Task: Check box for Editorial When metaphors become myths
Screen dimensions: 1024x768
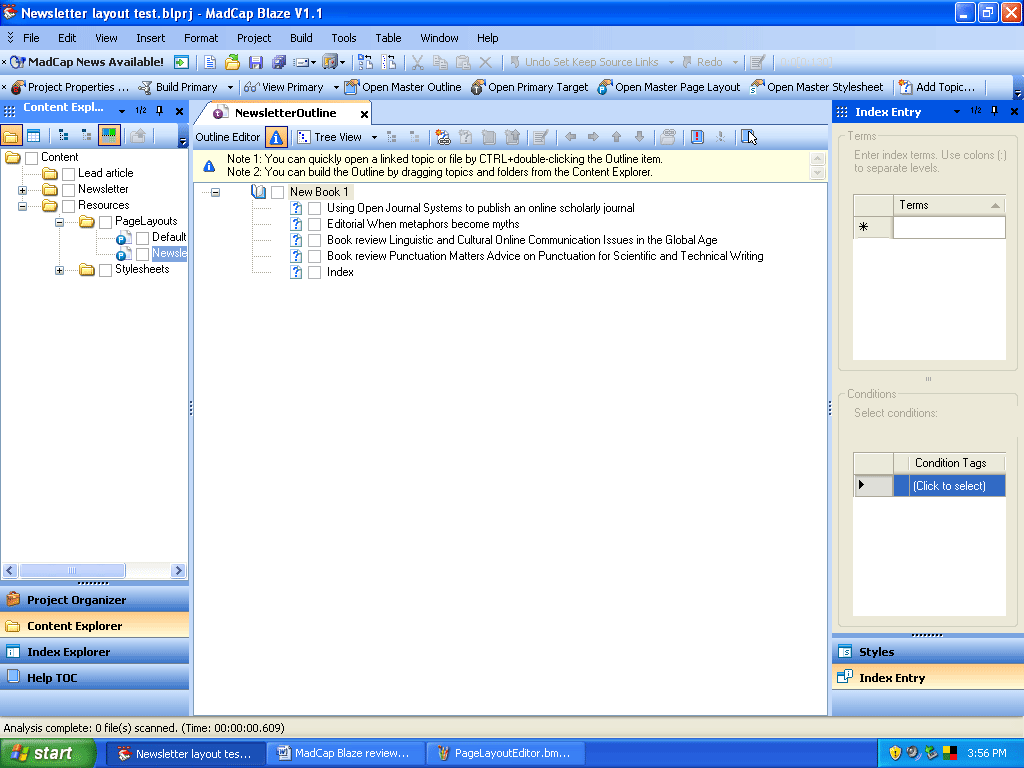Action: [x=315, y=225]
